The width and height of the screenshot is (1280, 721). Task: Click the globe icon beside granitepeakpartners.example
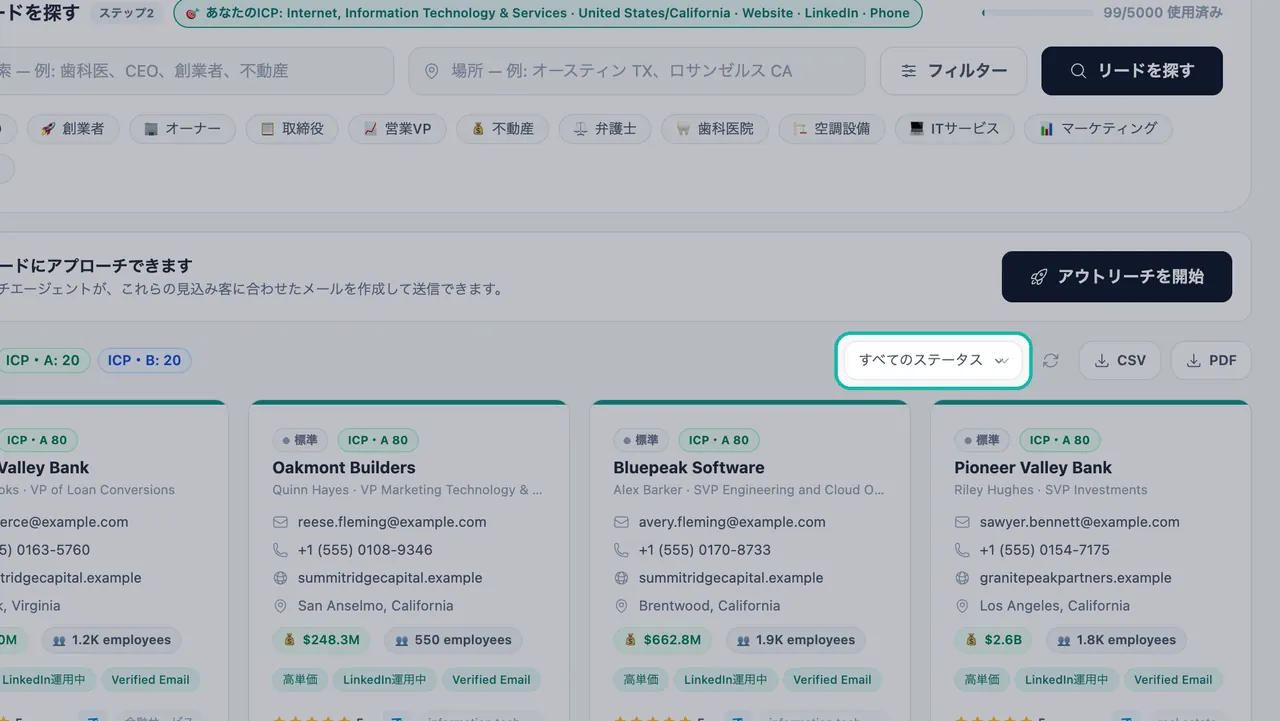coord(963,578)
